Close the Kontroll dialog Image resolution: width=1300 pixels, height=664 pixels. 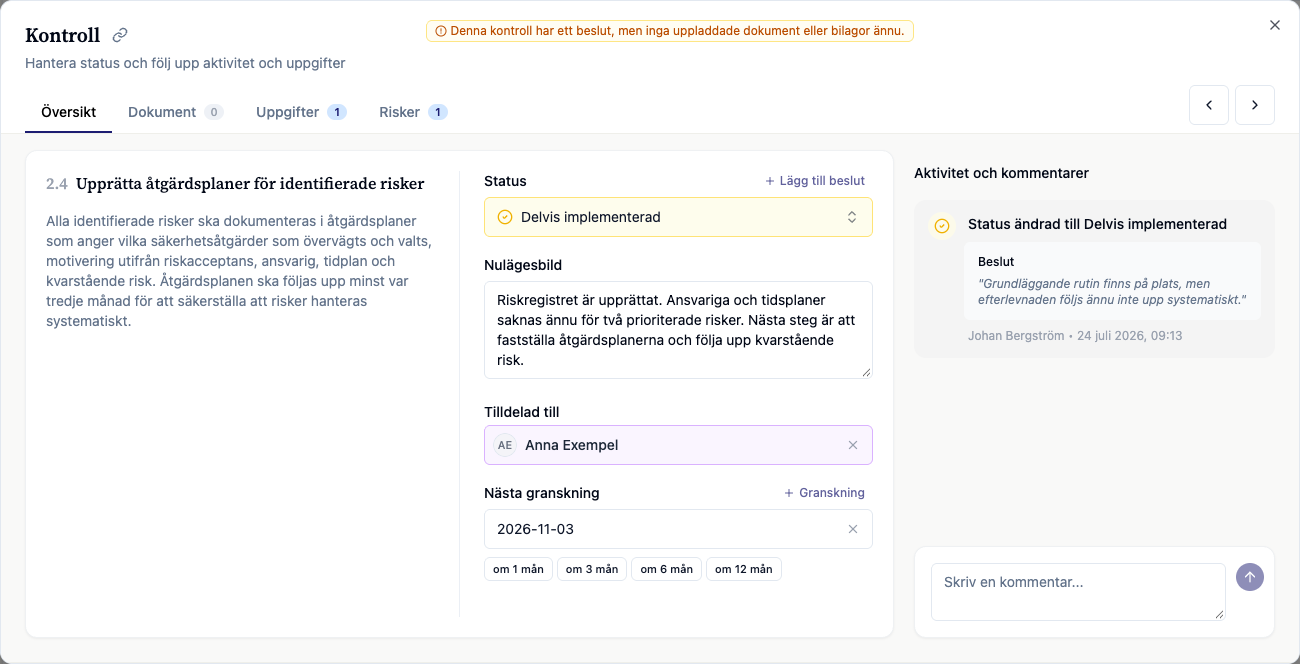tap(1275, 25)
